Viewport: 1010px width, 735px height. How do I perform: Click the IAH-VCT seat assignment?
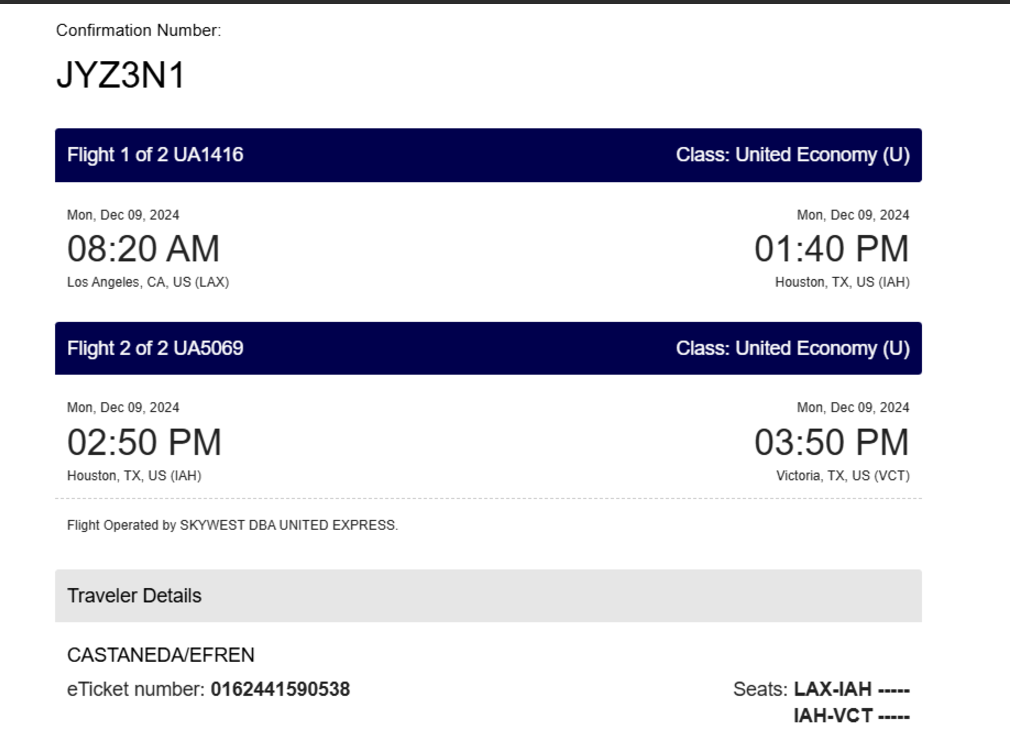(852, 716)
